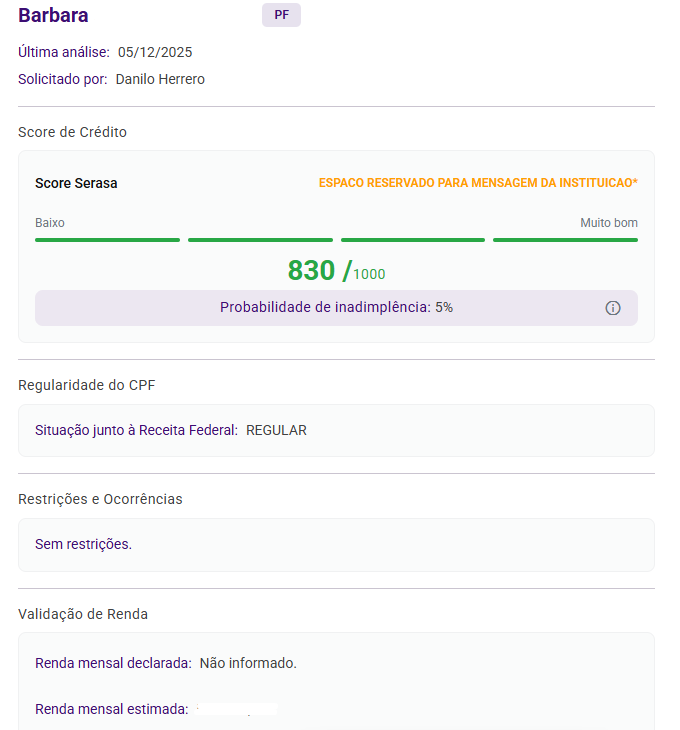Image resolution: width=680 pixels, height=730 pixels.
Task: Click the Baixo scale label
Action: tap(50, 223)
